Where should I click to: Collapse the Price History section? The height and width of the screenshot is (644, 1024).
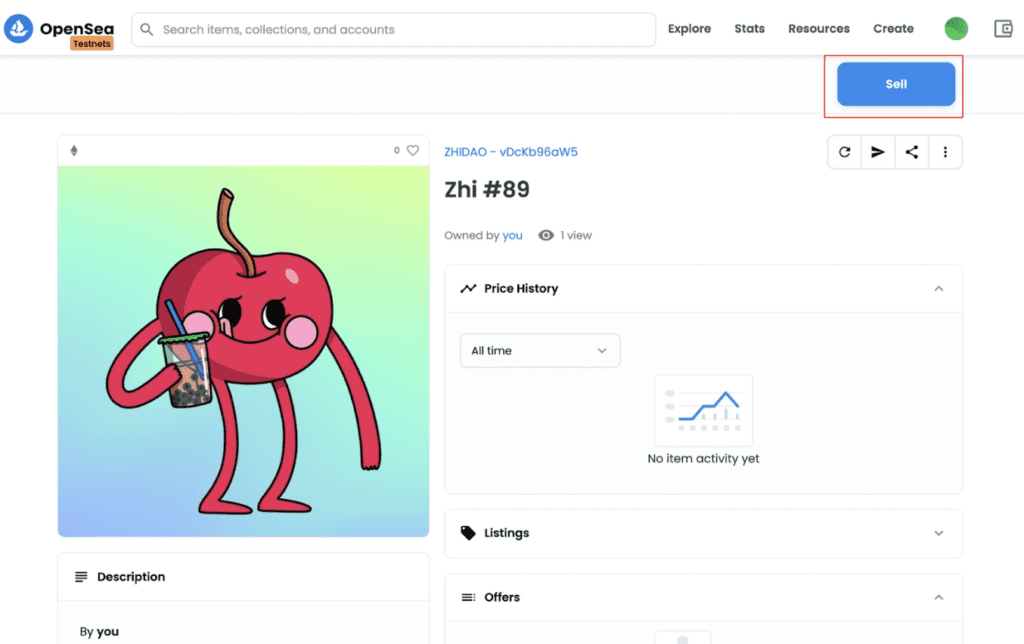pos(938,289)
